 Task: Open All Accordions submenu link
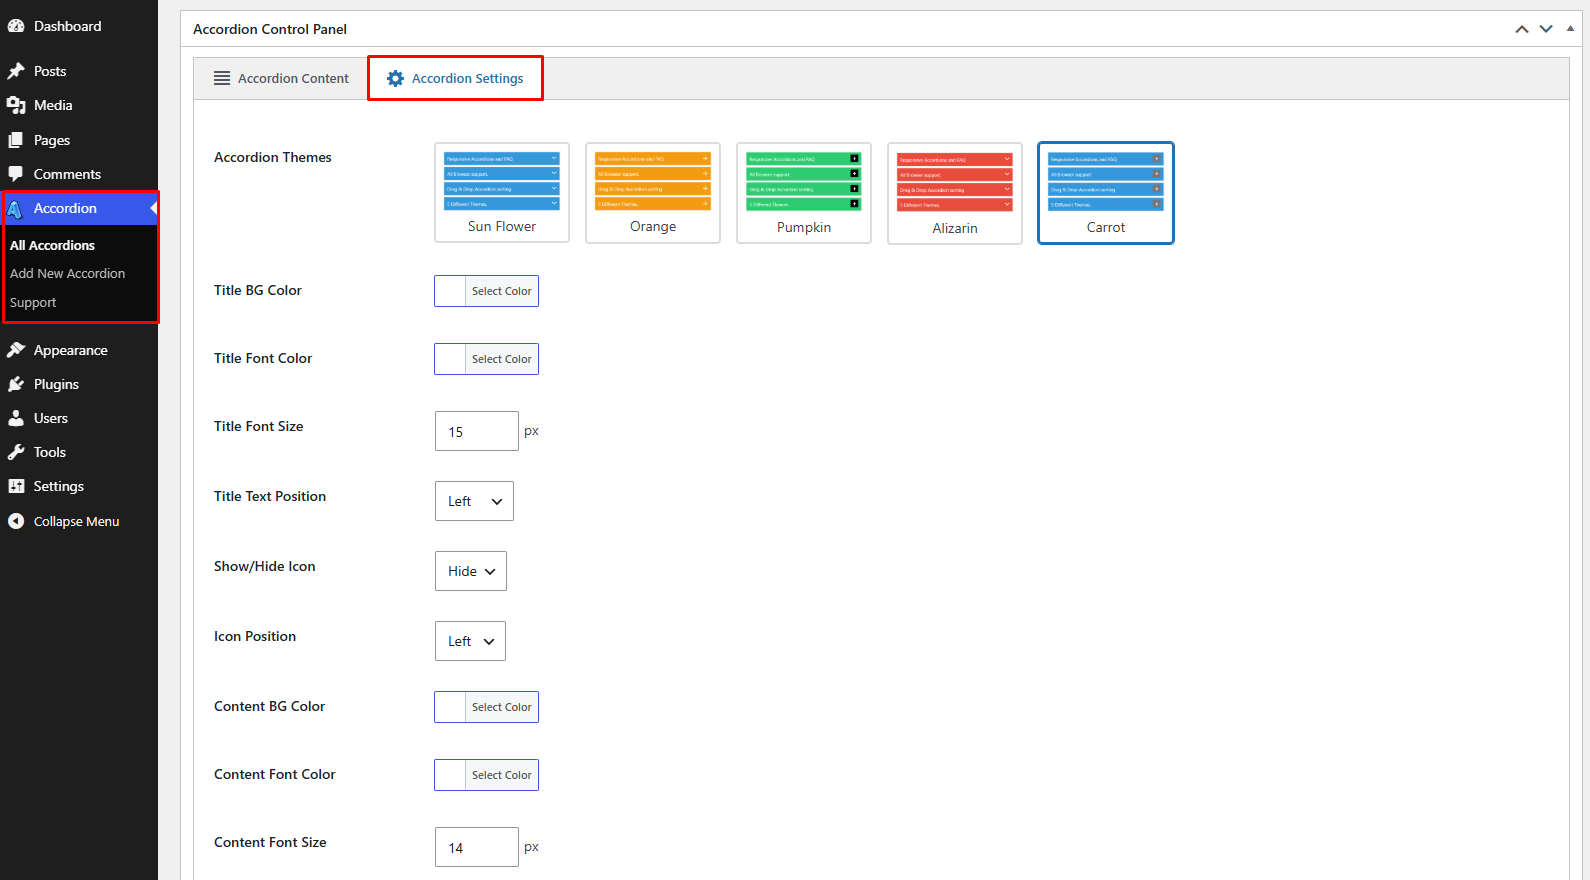52,245
